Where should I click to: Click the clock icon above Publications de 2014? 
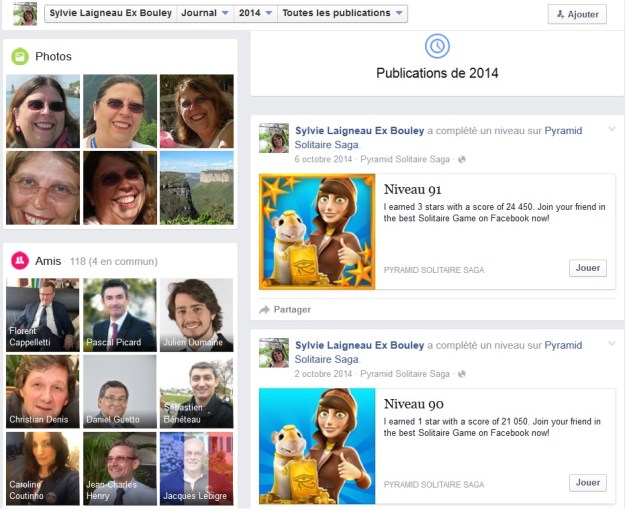point(437,46)
